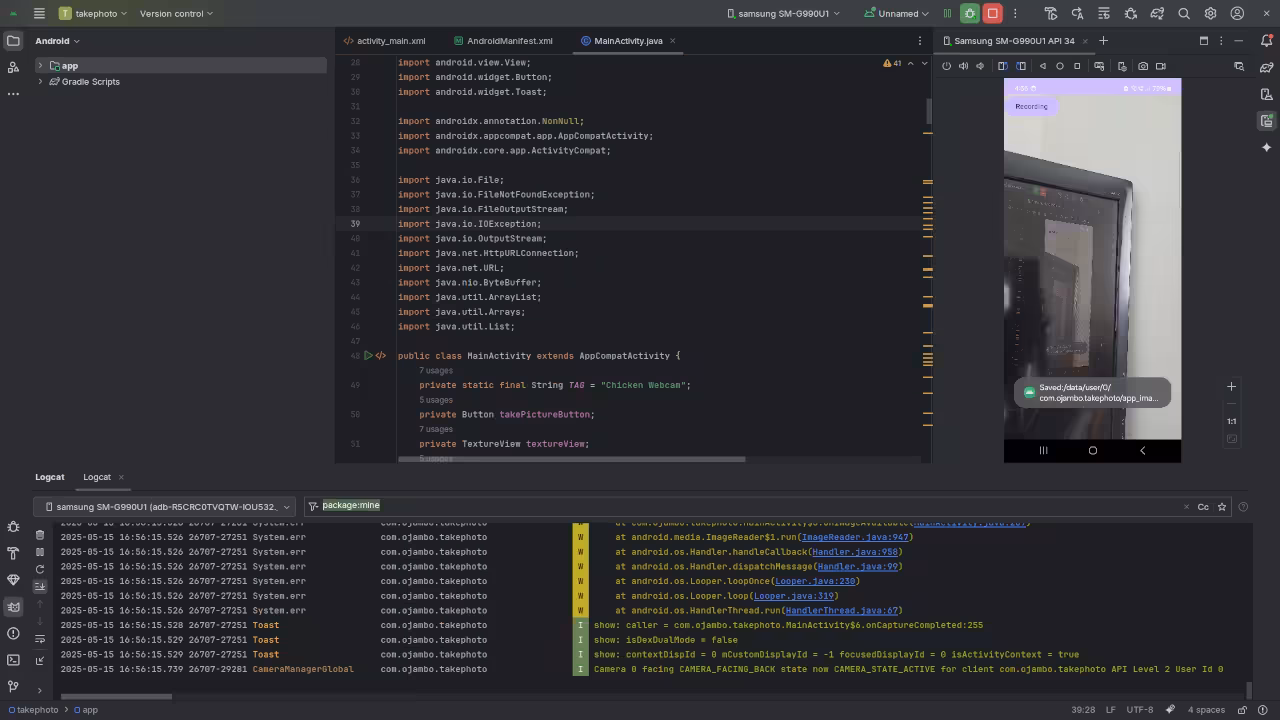Screen dimensions: 1280x720
Task: Open samsung SM-G990U1 device selector in toolbar
Action: (x=783, y=14)
